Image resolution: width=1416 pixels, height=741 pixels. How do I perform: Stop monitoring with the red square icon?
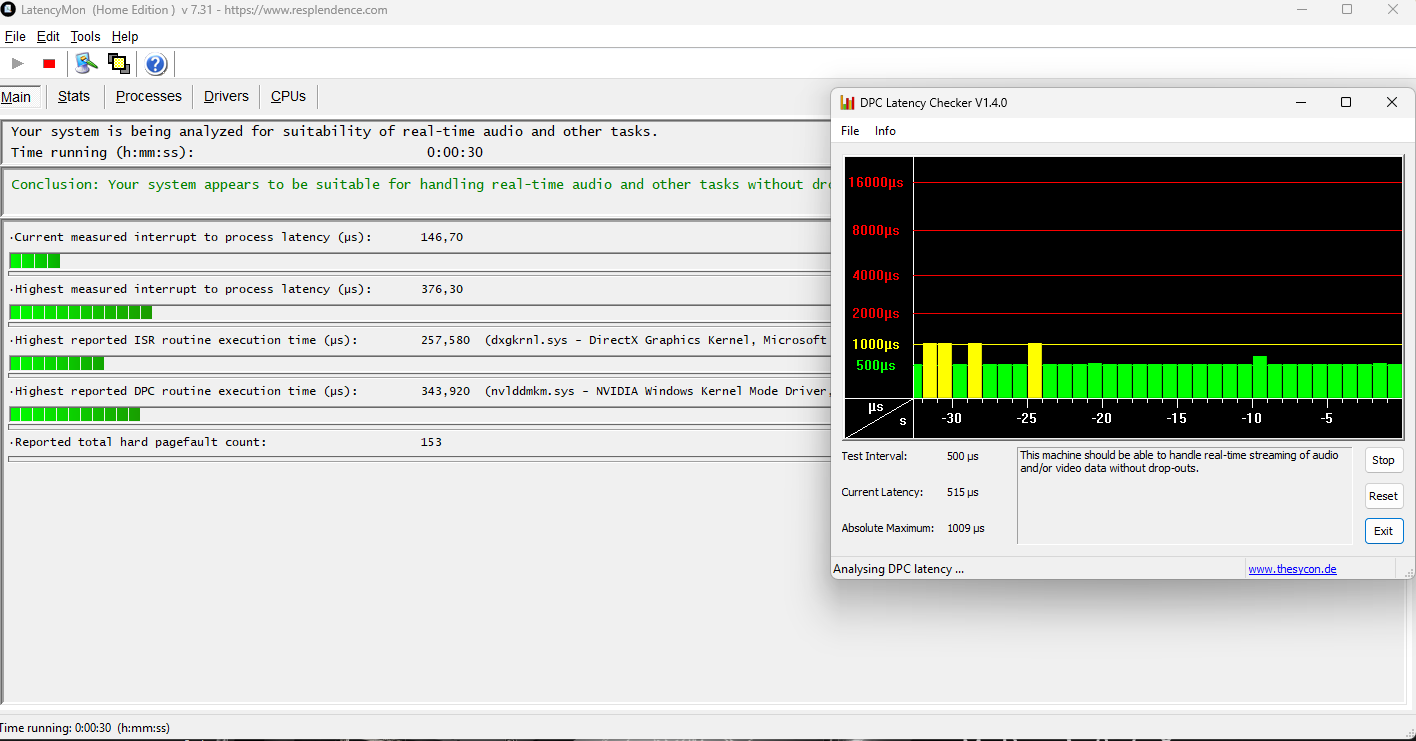coord(49,64)
